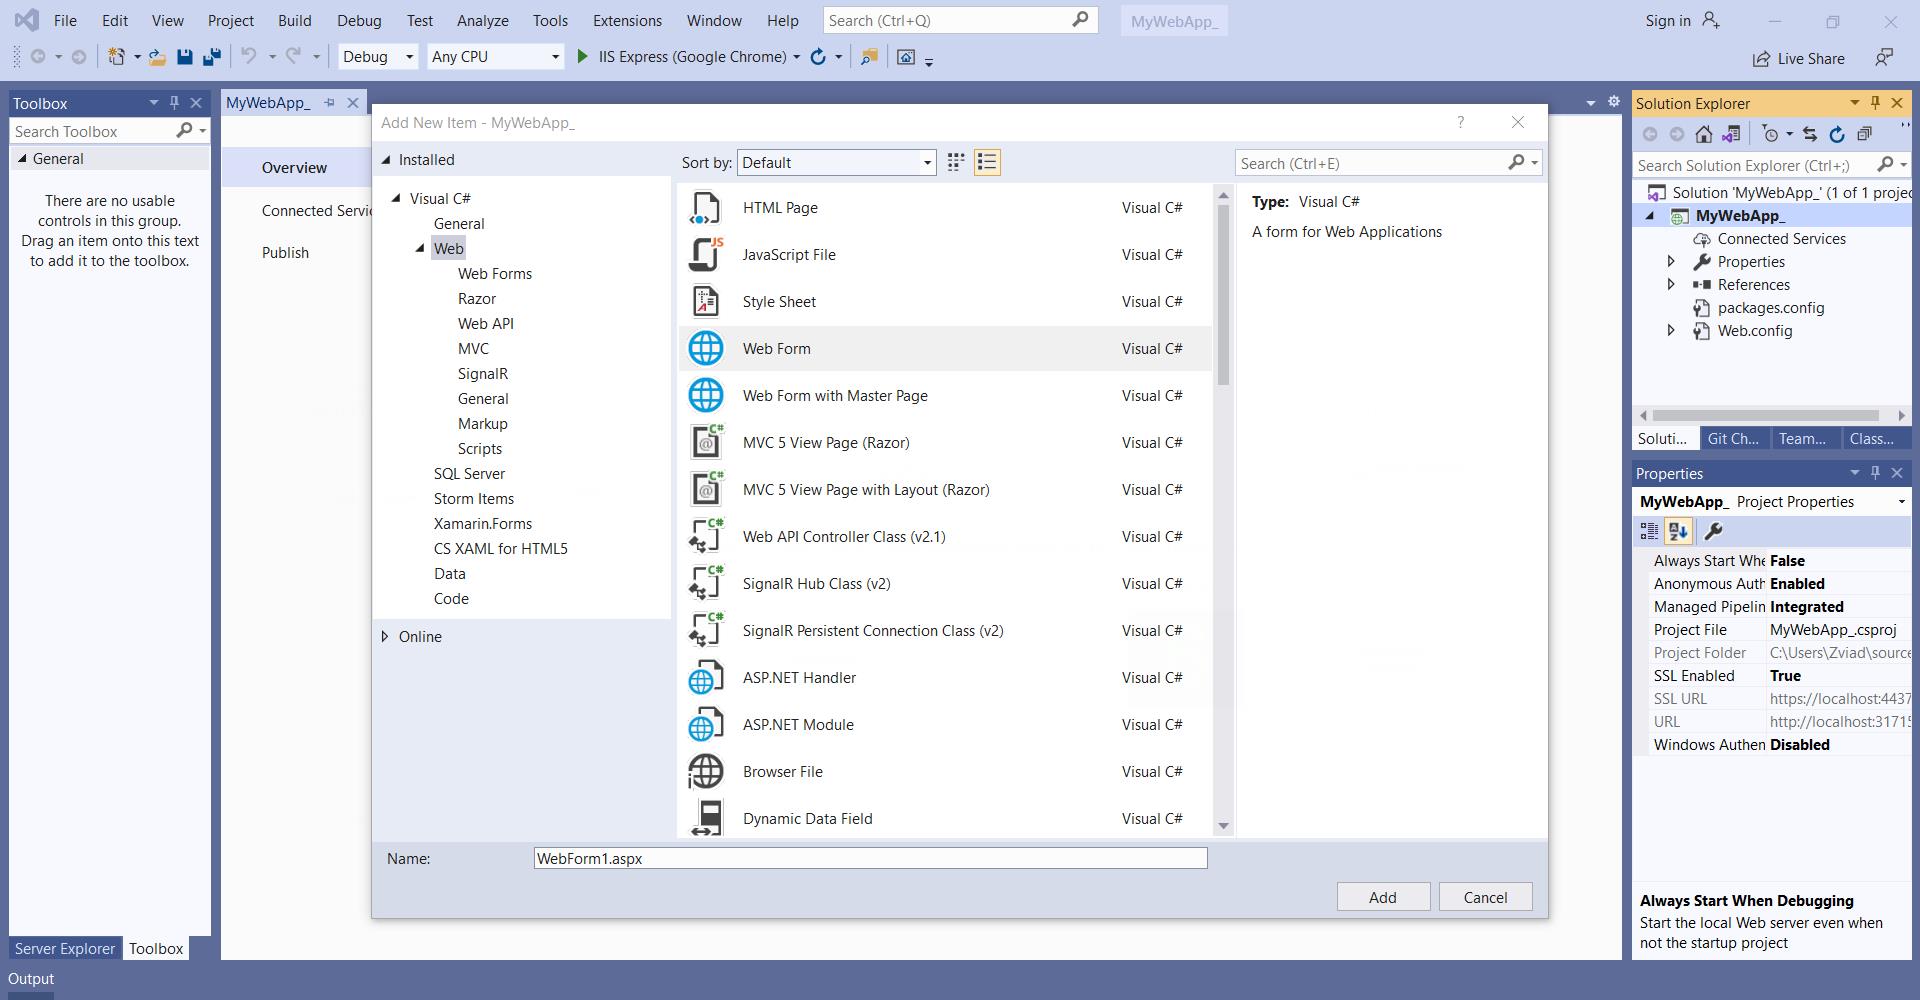The width and height of the screenshot is (1920, 1000).
Task: Switch to the Server Explorer tab
Action: 64,949
